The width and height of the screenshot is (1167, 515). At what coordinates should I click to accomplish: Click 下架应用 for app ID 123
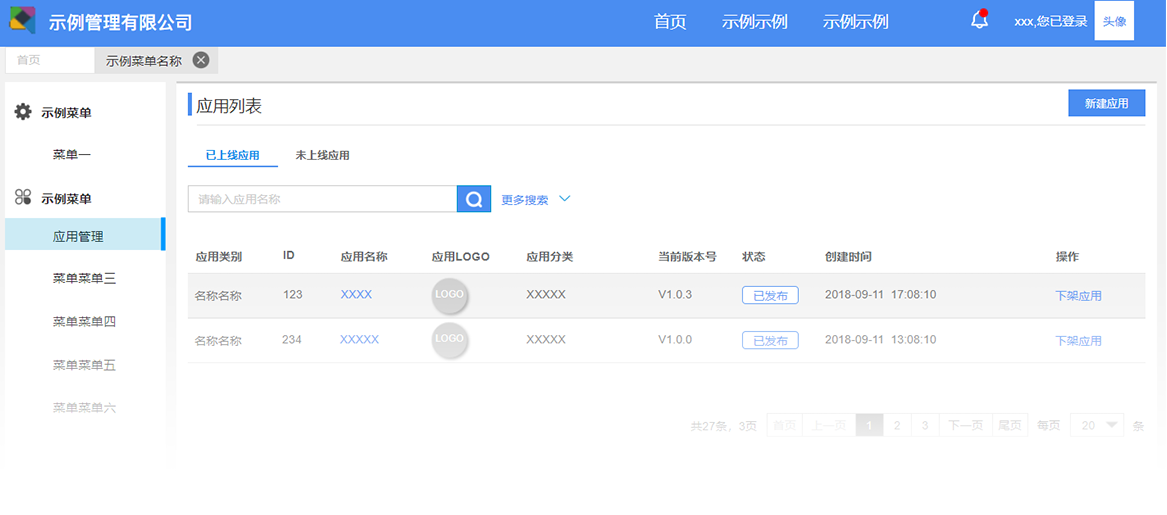click(x=1078, y=296)
